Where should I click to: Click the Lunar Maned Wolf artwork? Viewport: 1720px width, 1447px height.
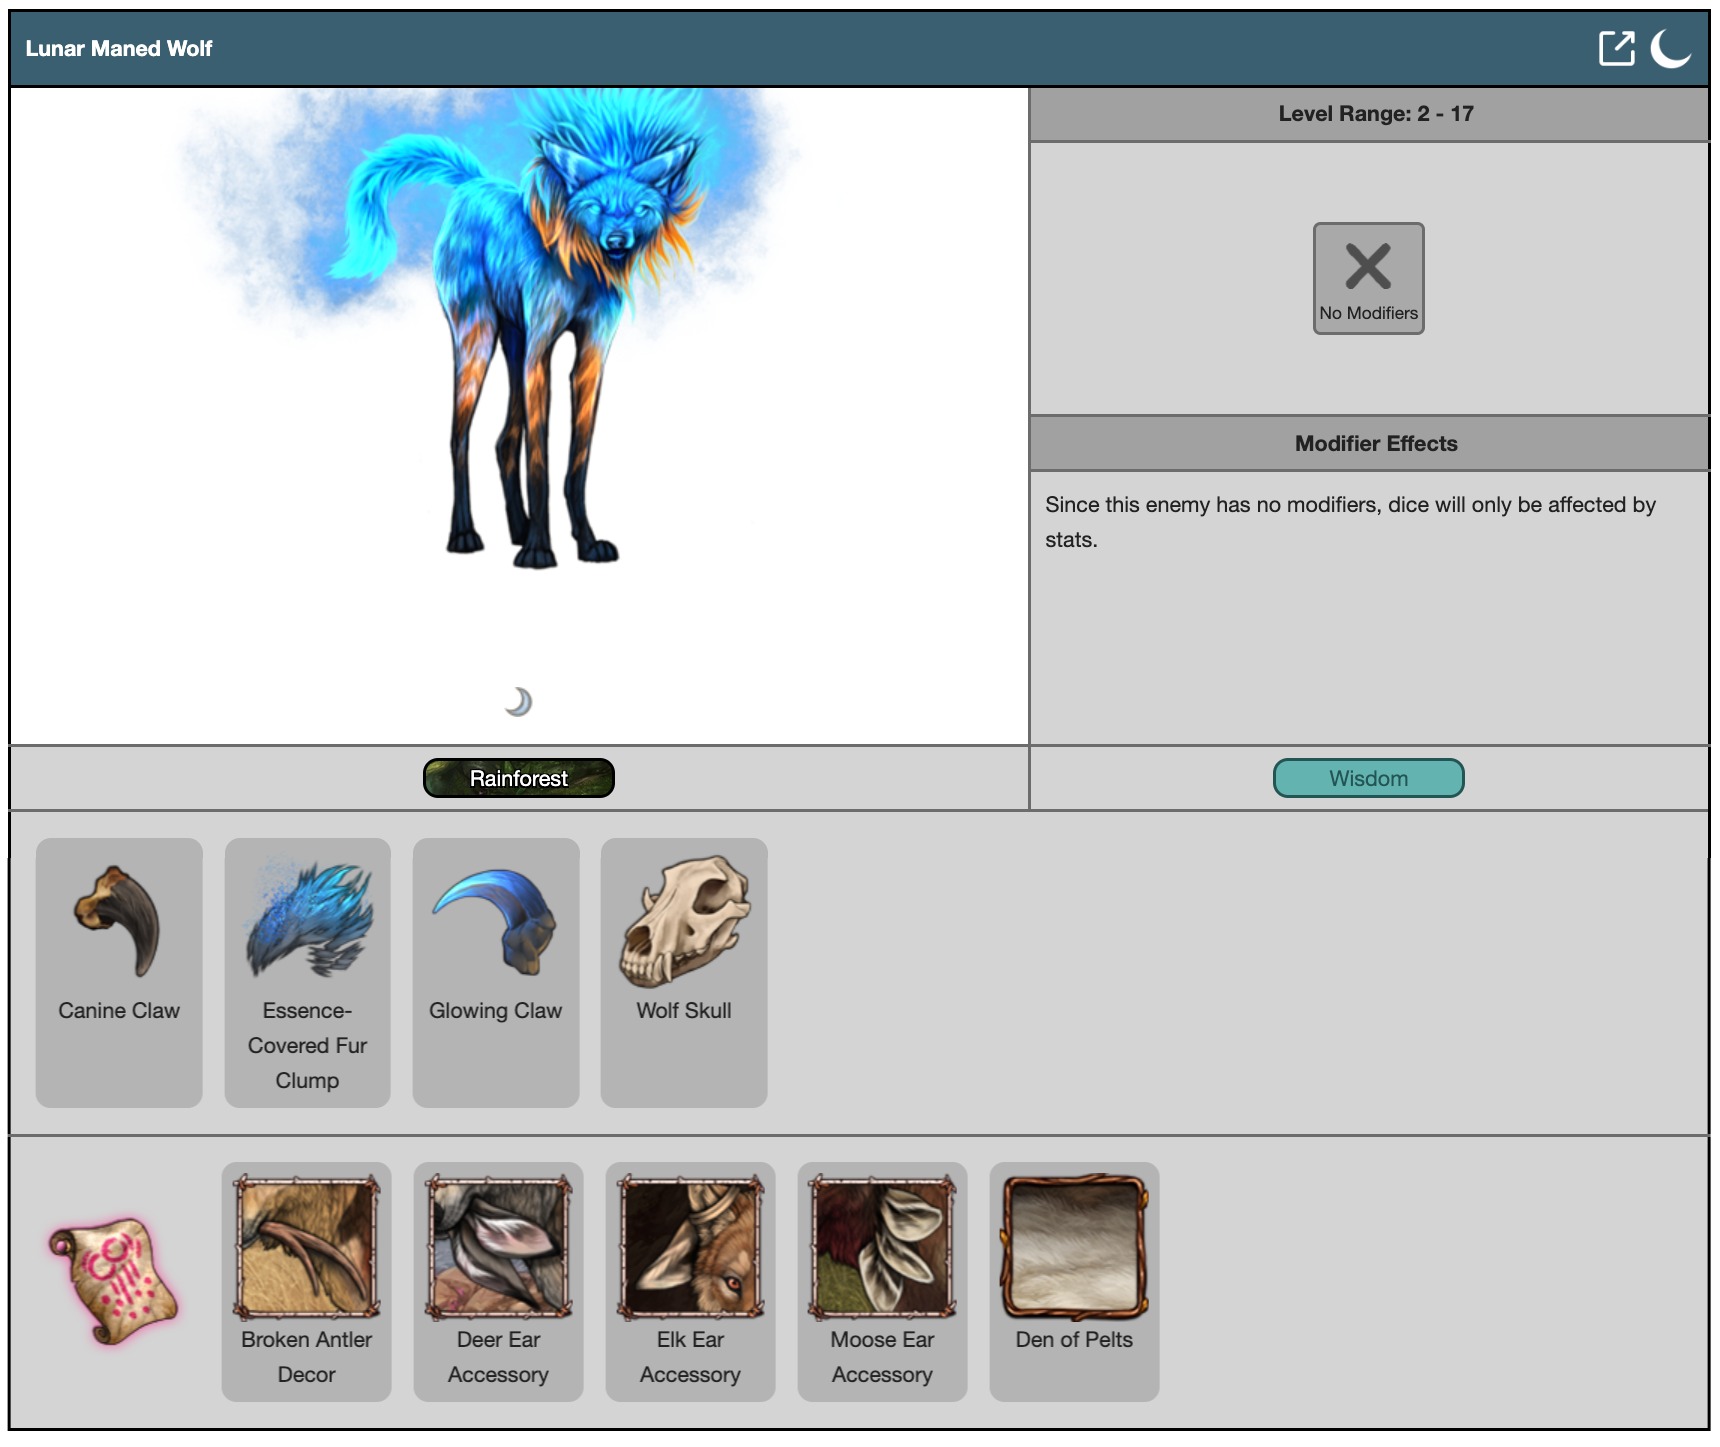click(520, 330)
